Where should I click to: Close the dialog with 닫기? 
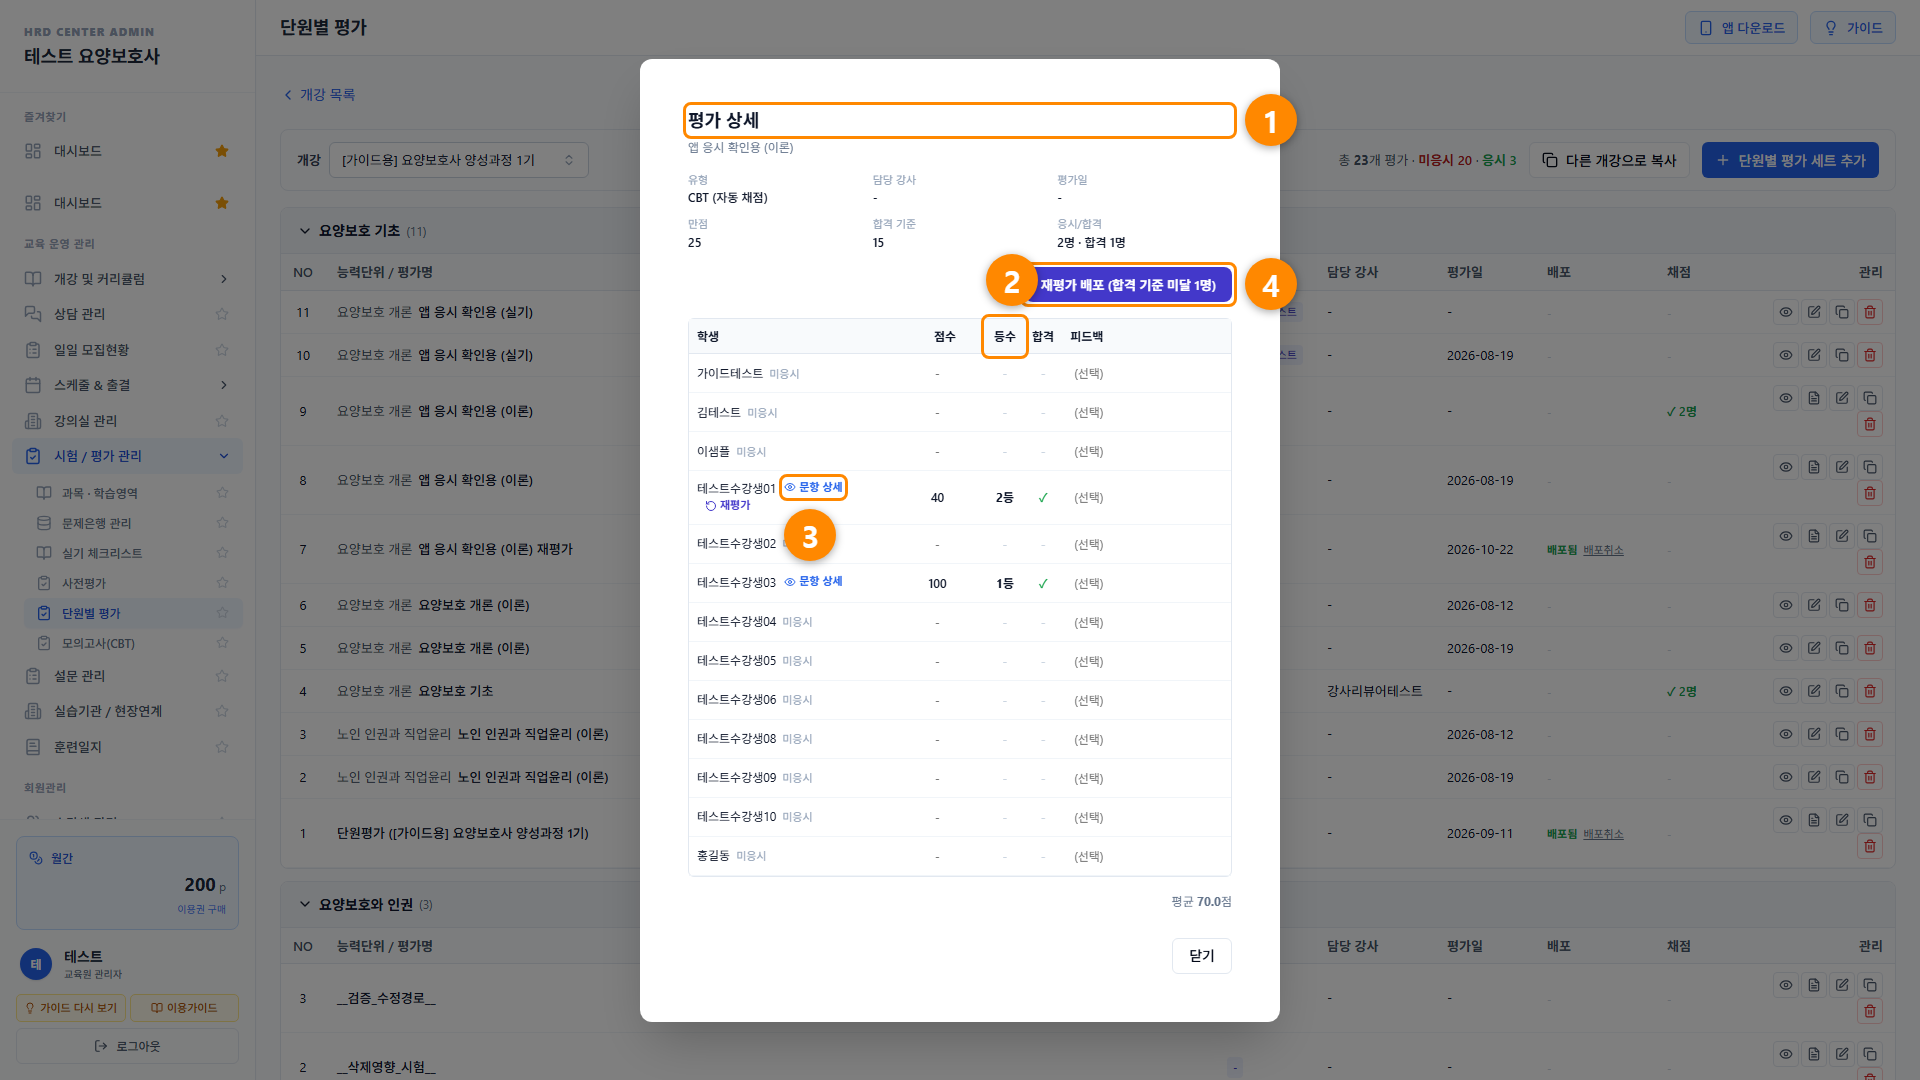pyautogui.click(x=1201, y=956)
